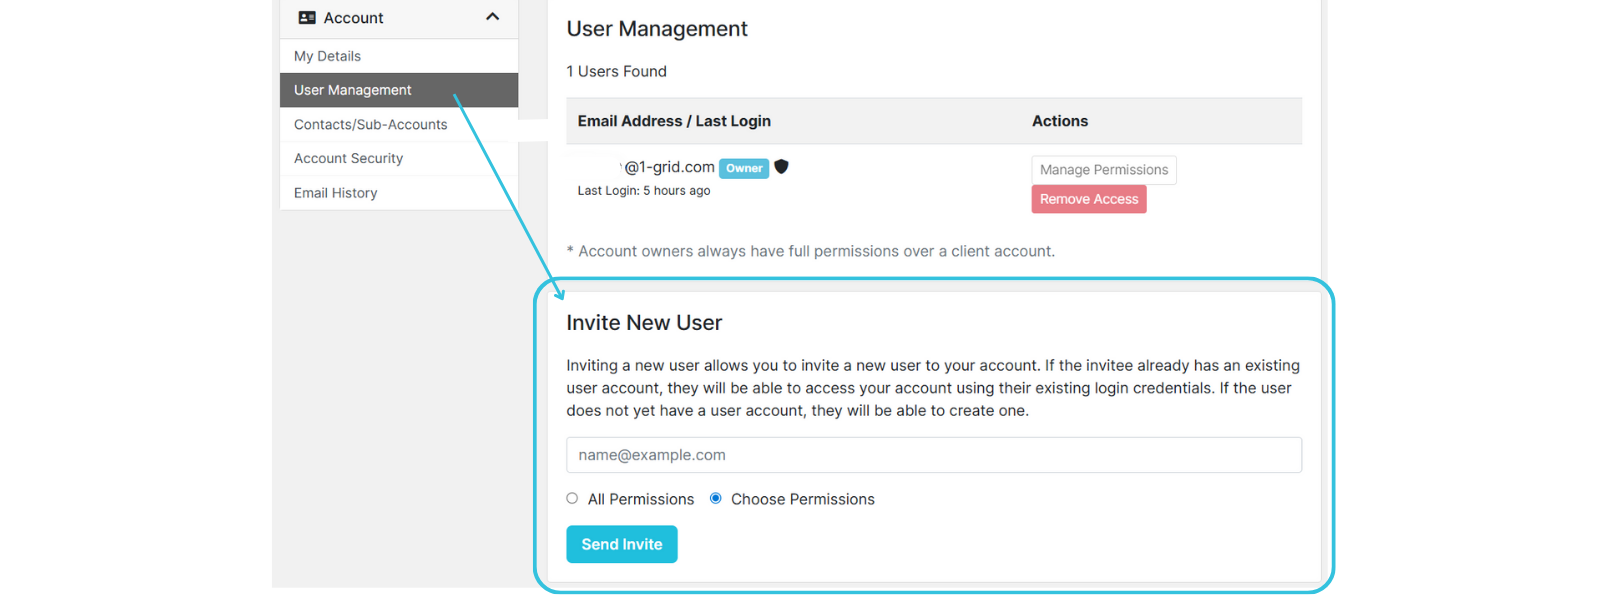Click the @1-grid.com email address

[668, 167]
